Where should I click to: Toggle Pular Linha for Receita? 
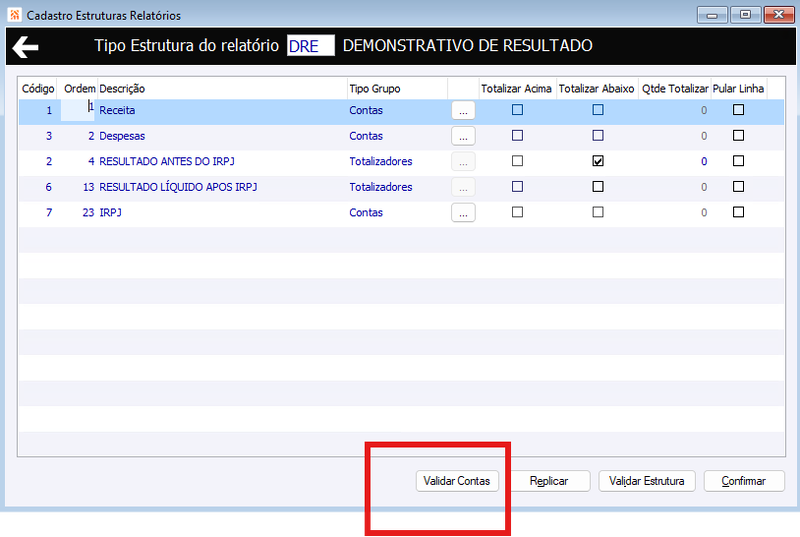(738, 110)
